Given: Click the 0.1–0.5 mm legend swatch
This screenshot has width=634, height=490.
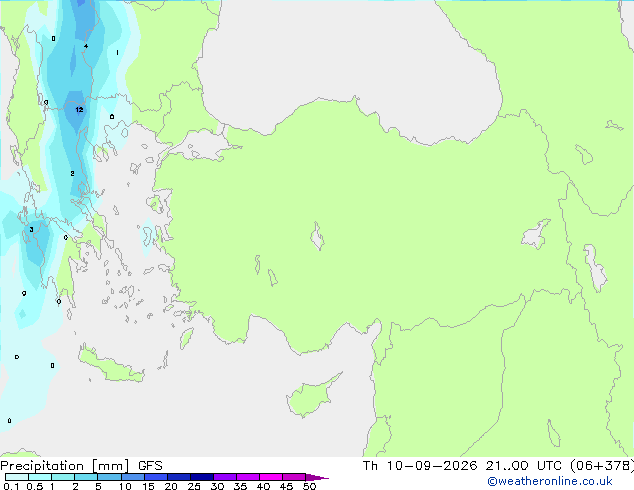Looking at the screenshot, I should [x=17, y=477].
